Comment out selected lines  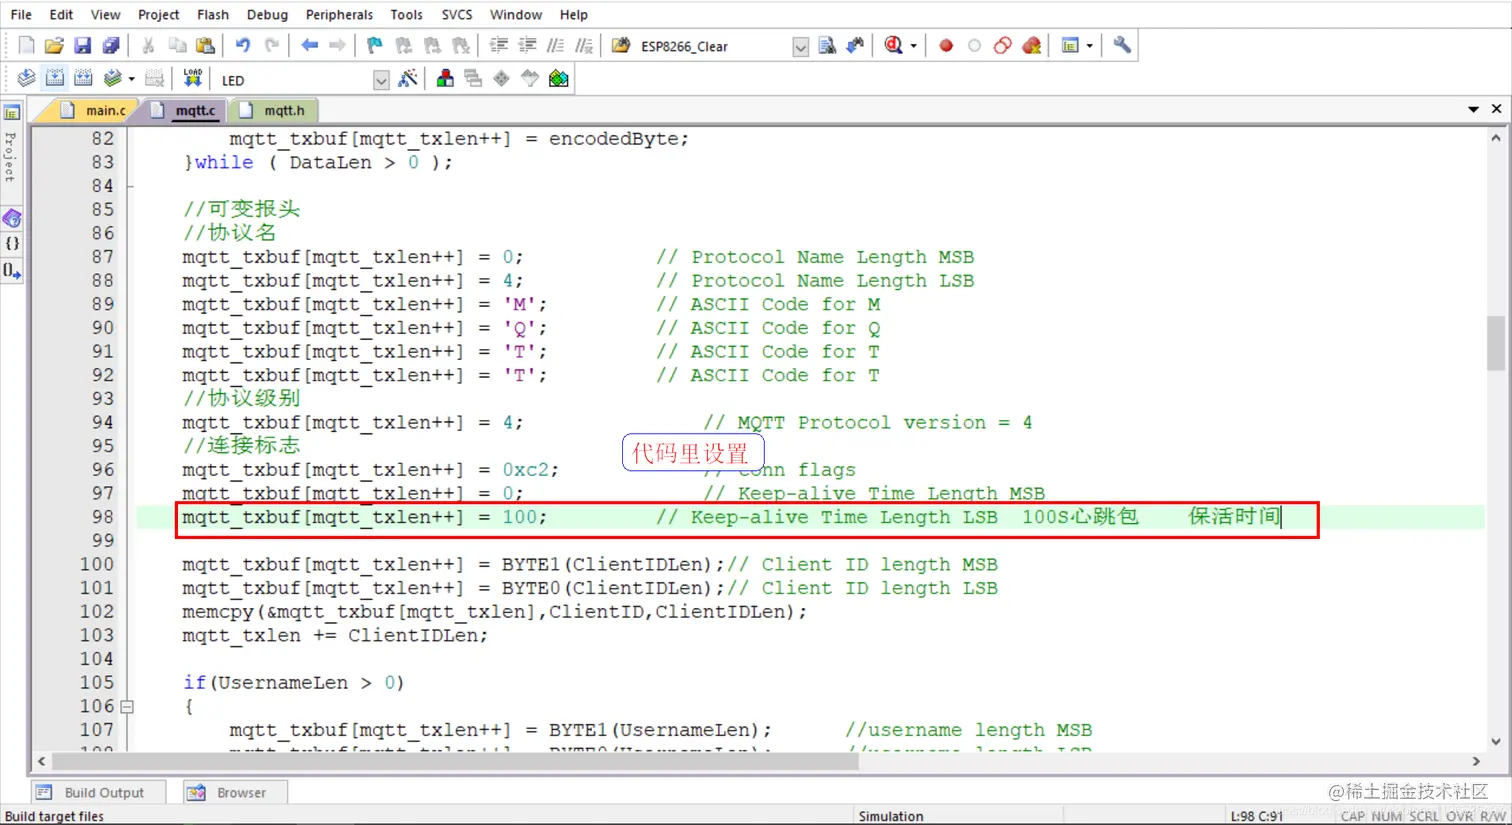click(555, 46)
